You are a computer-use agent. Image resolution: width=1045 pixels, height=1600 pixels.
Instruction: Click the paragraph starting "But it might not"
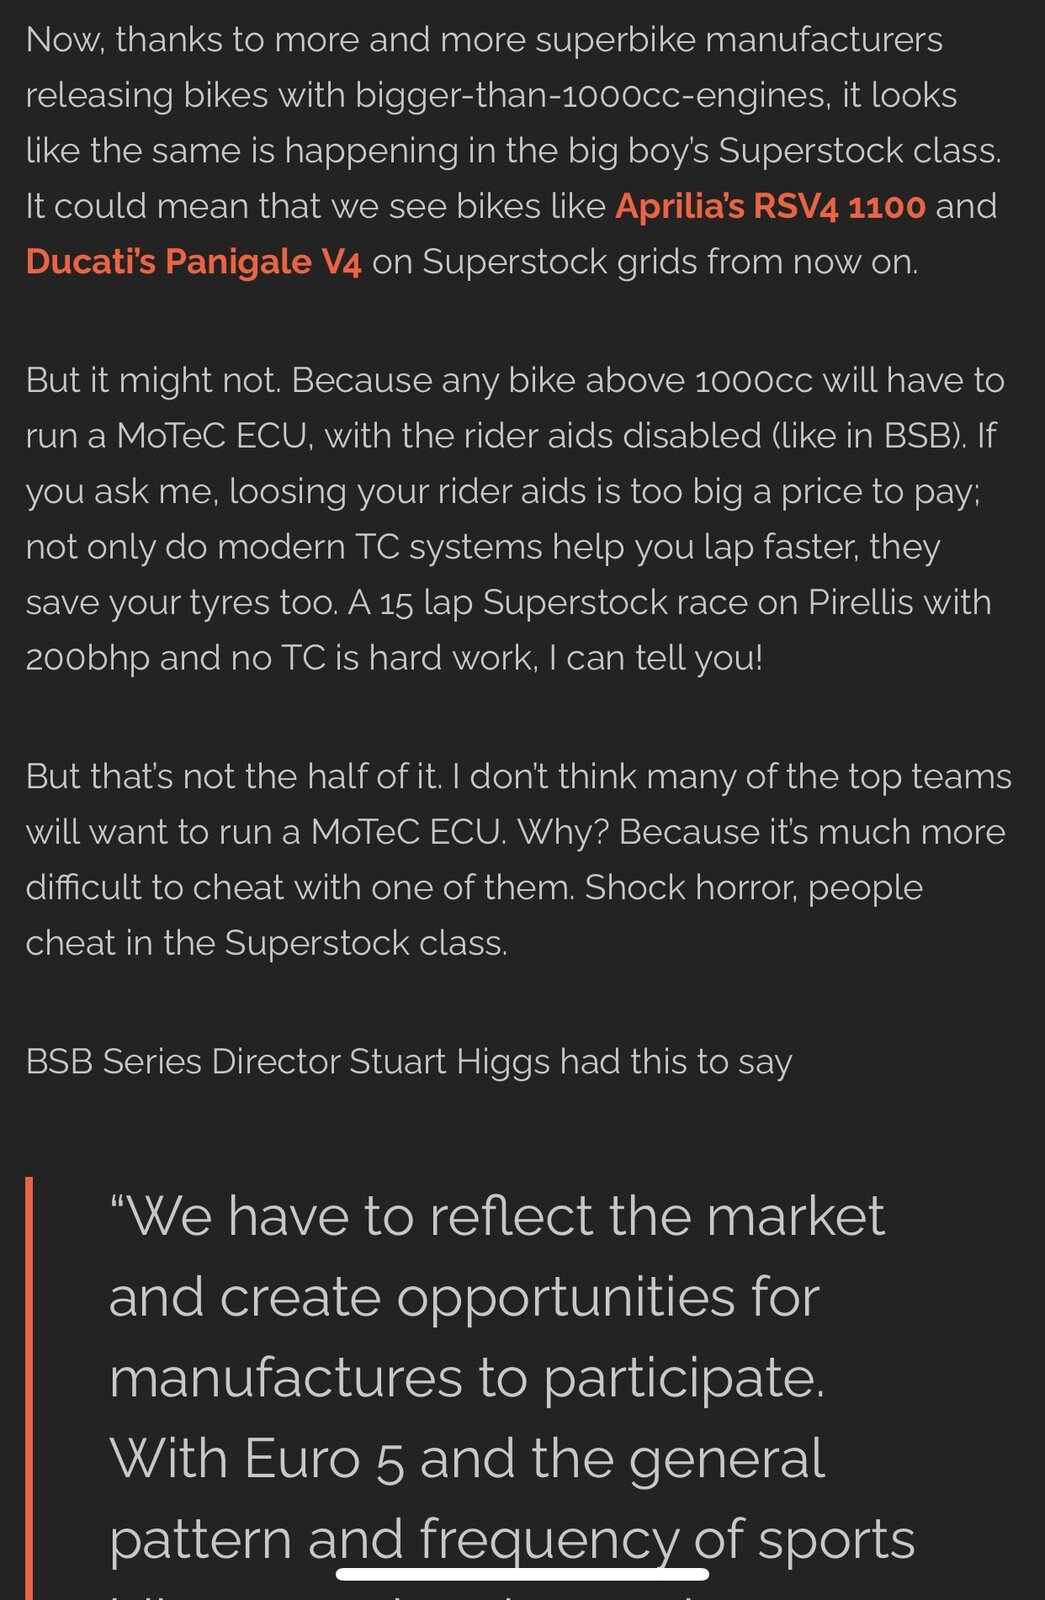coord(510,519)
